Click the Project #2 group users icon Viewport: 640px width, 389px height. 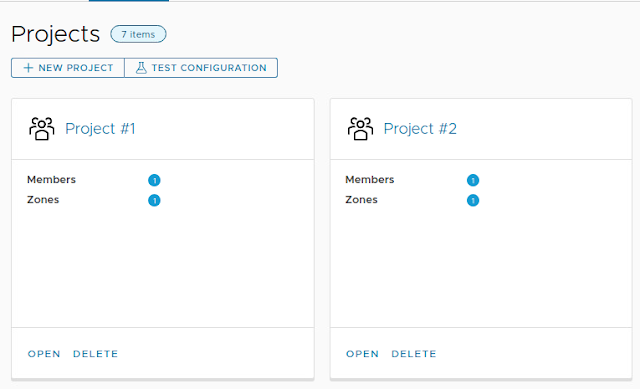[x=360, y=129]
